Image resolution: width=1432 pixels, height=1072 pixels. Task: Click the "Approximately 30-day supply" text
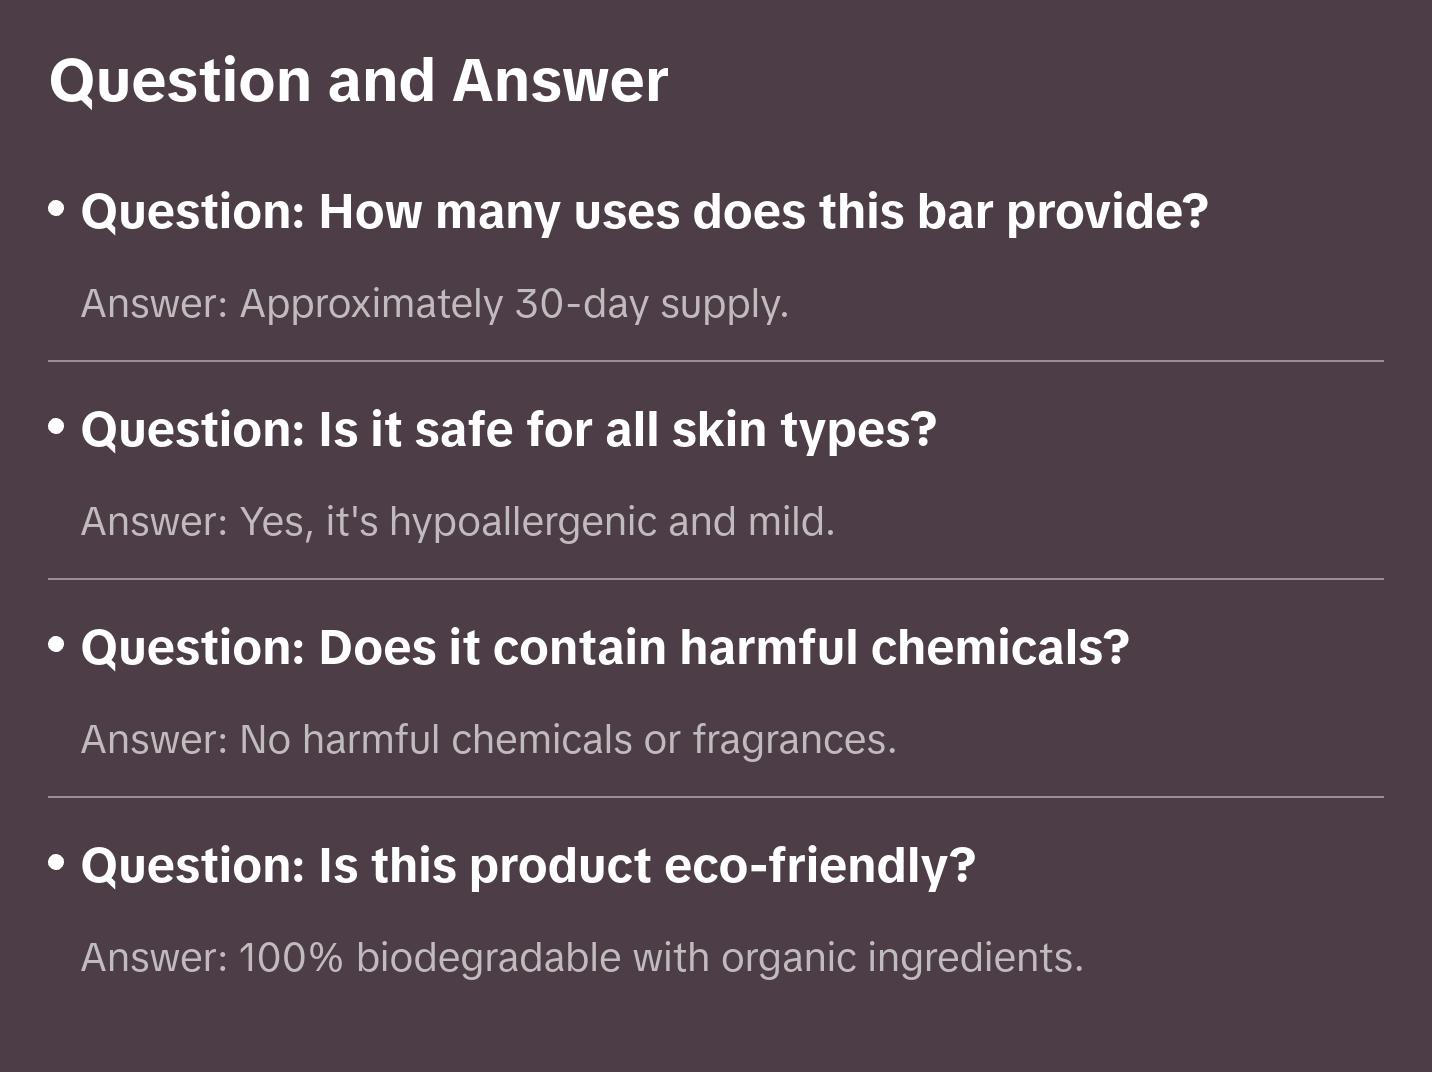514,304
